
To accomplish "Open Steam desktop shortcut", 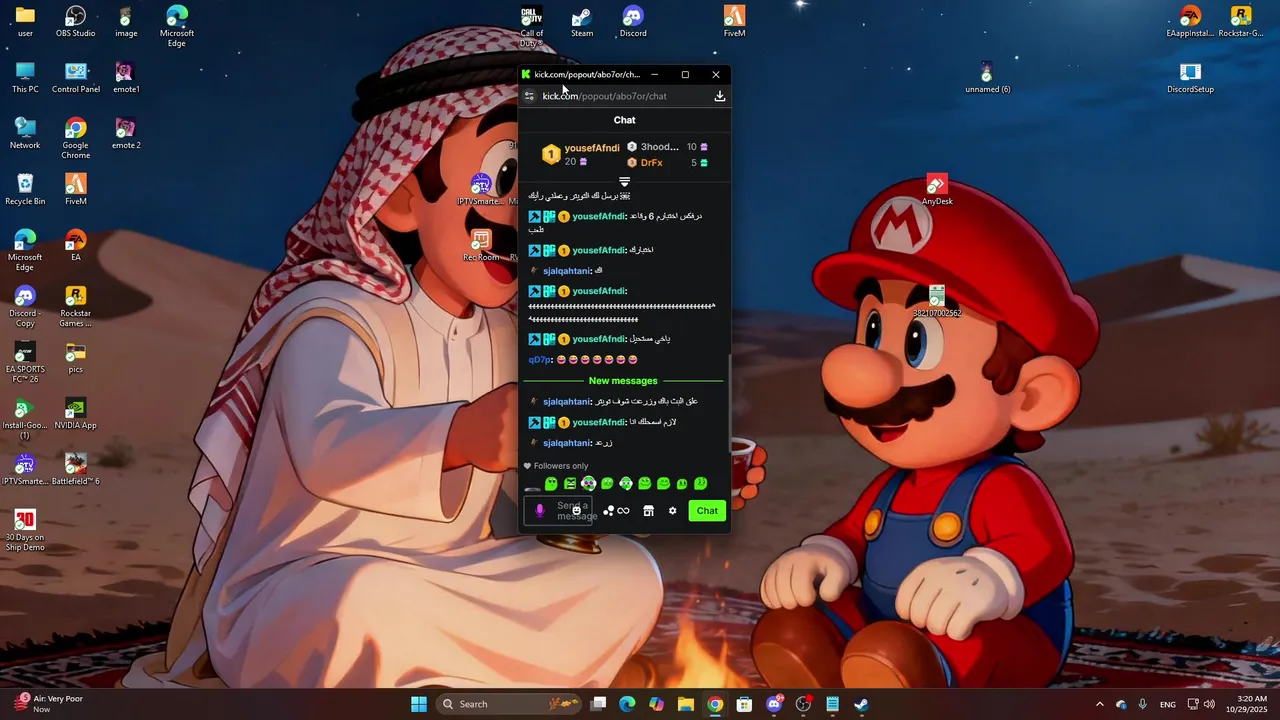I will [582, 22].
